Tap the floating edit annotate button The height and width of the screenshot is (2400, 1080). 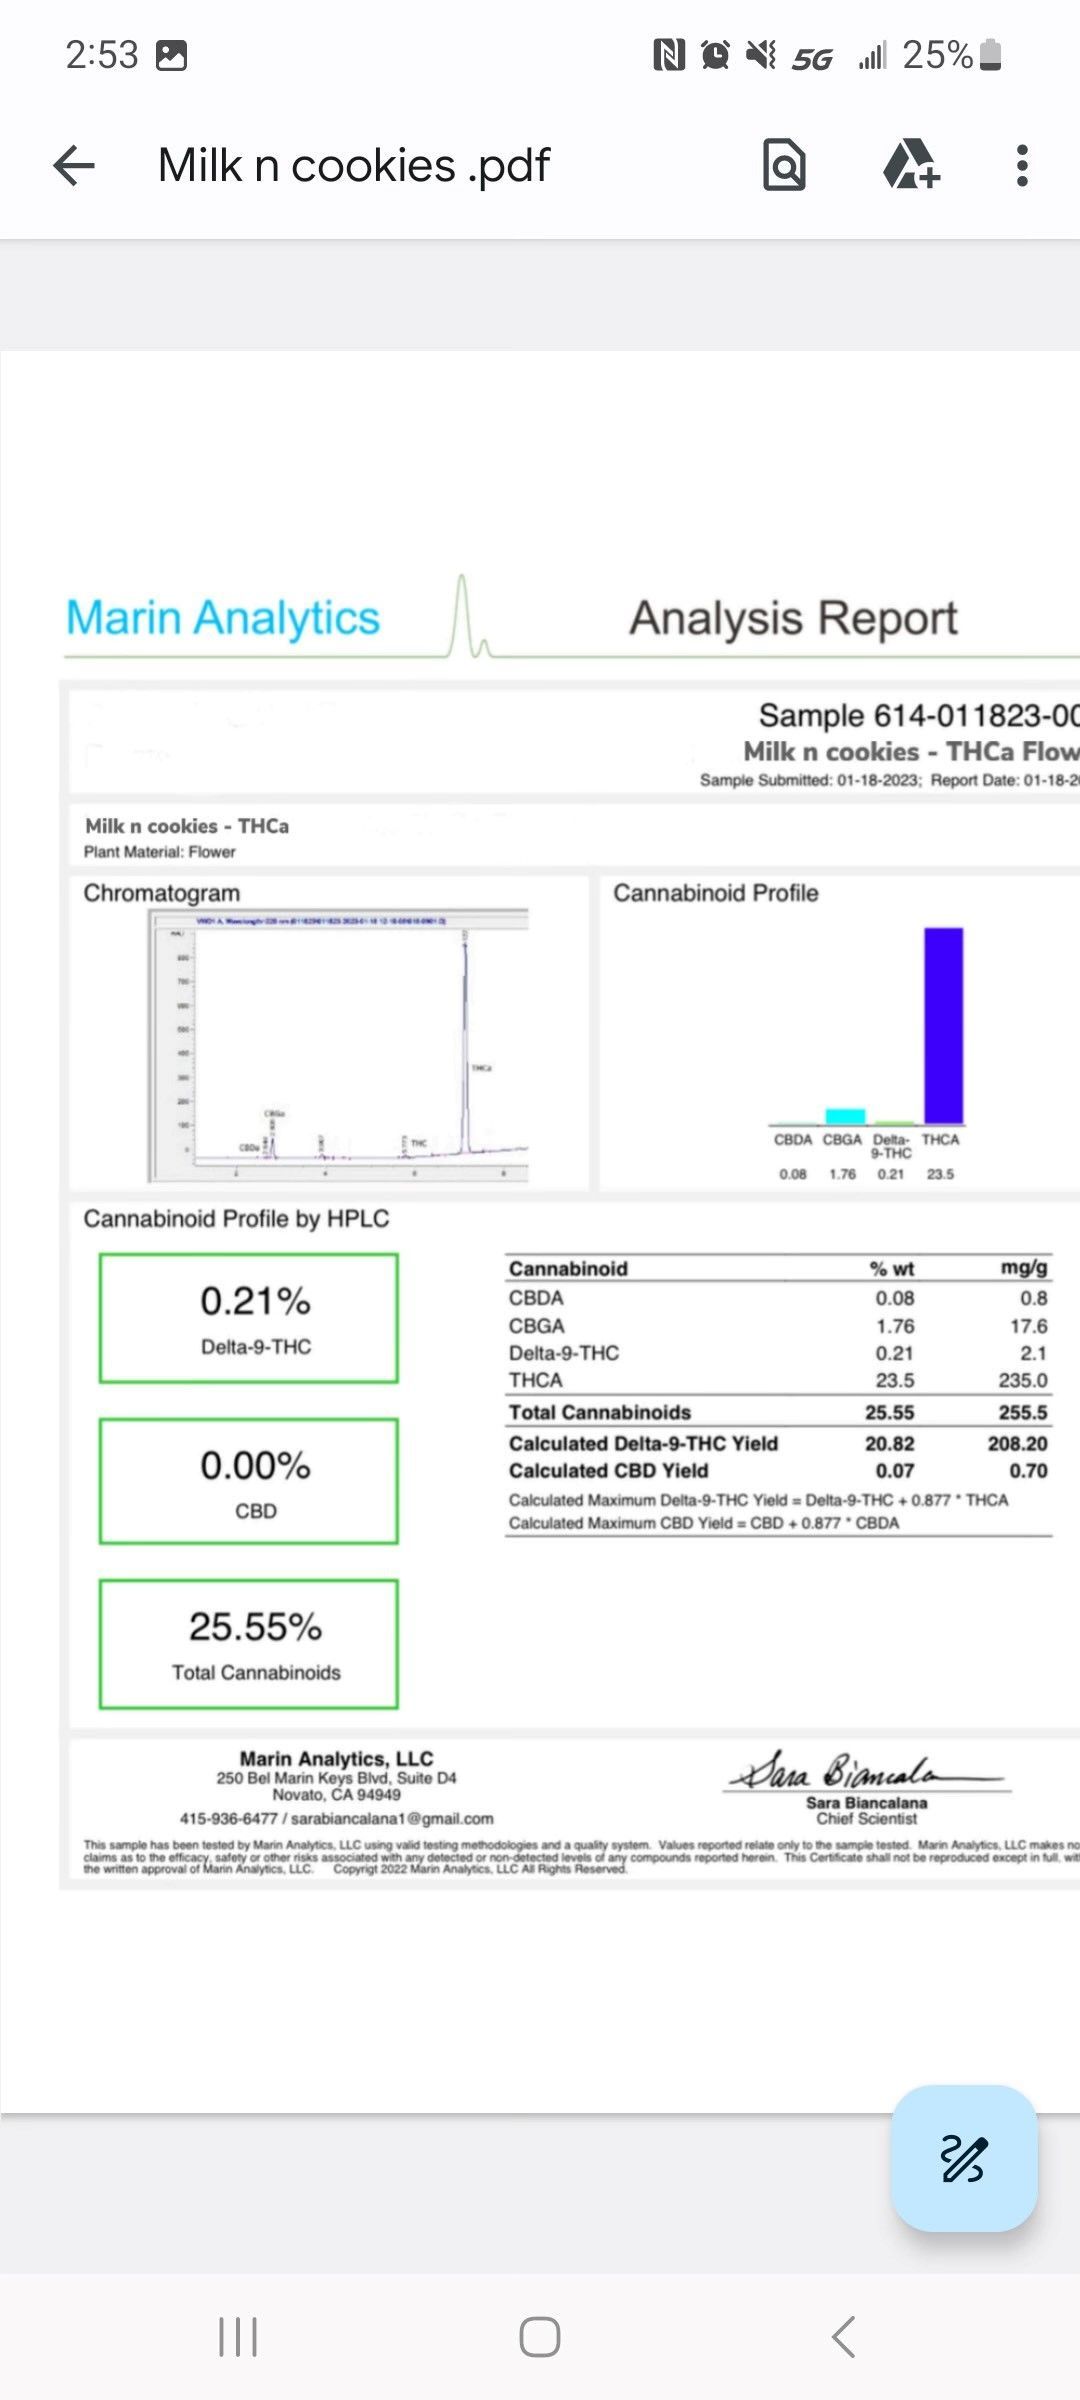coord(964,2157)
